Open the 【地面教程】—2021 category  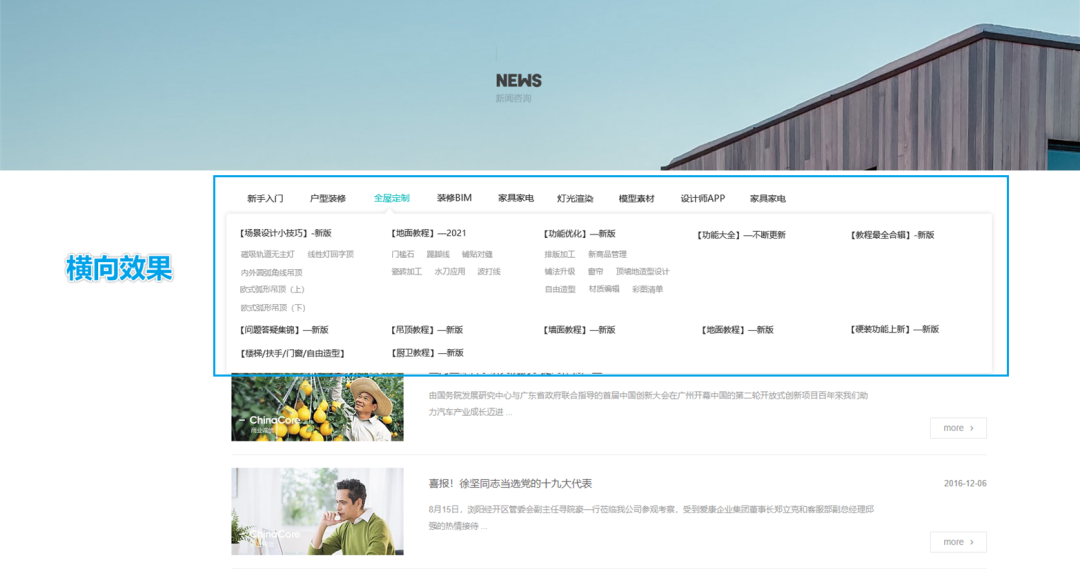click(x=427, y=234)
